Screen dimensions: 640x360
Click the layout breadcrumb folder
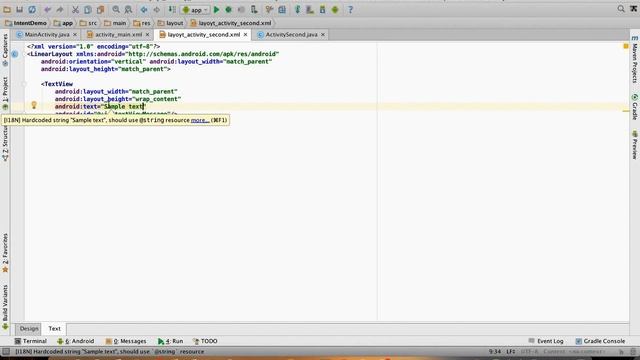click(x=171, y=23)
